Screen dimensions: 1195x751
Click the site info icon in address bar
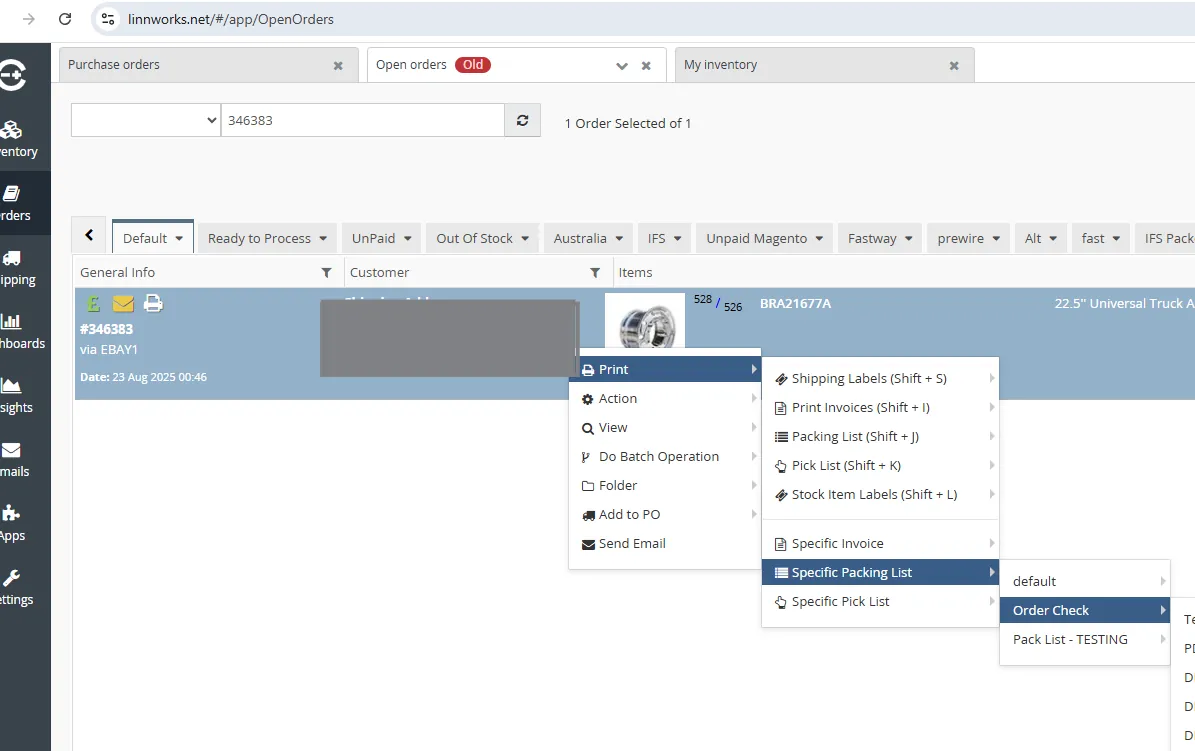click(108, 19)
